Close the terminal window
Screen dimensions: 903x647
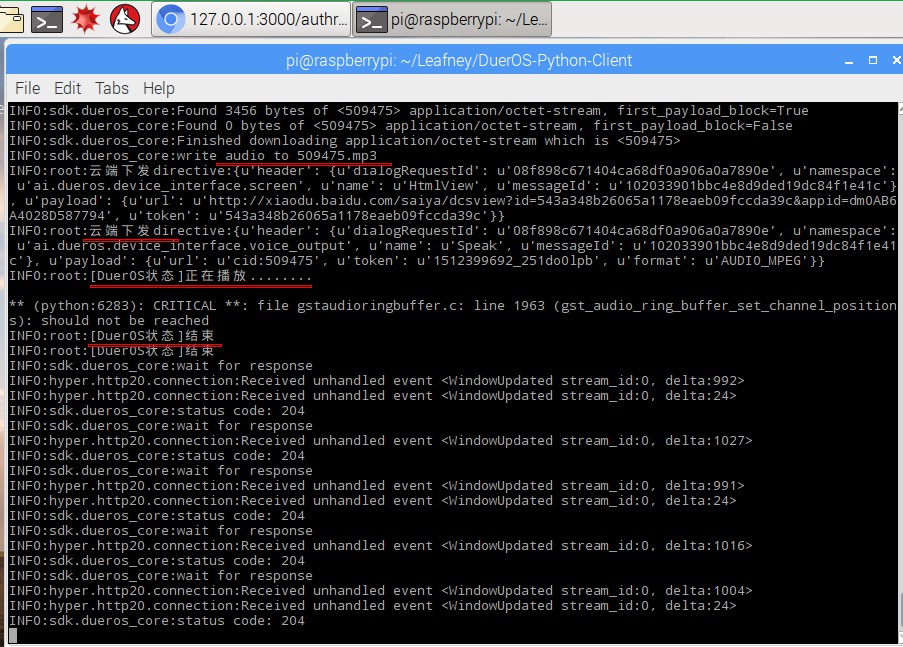[897, 60]
